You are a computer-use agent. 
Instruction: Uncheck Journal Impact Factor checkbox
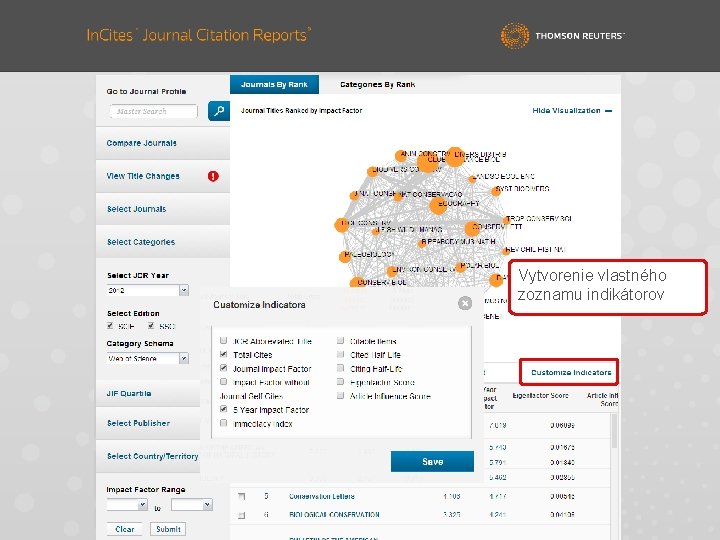pyautogui.click(x=224, y=368)
